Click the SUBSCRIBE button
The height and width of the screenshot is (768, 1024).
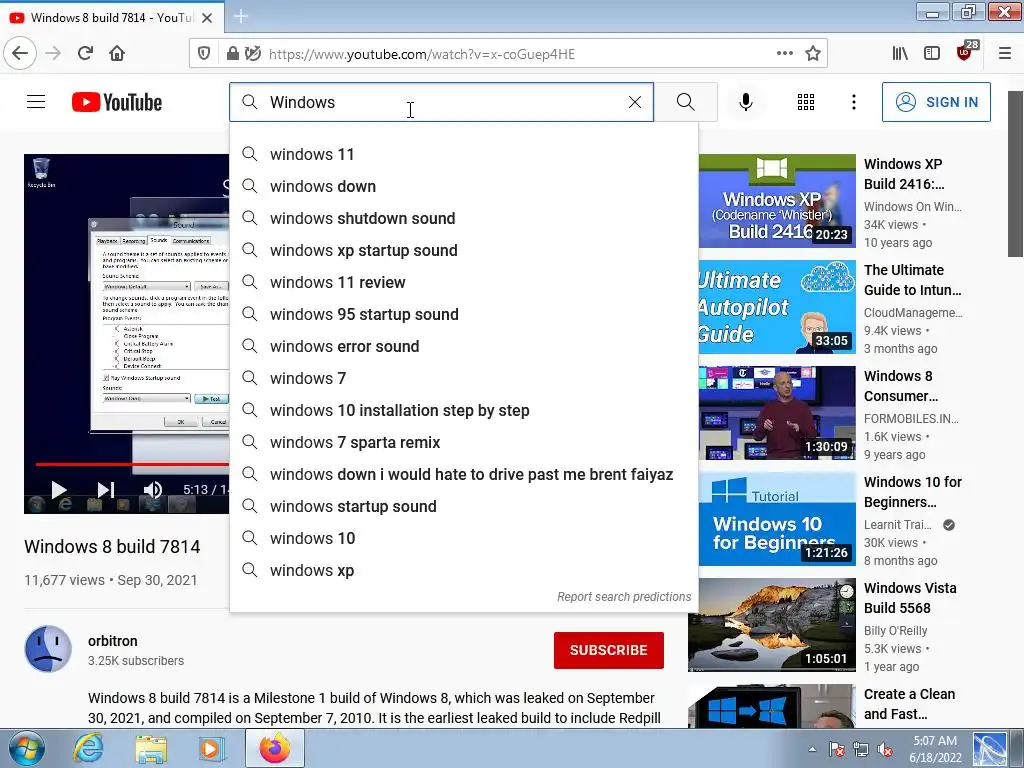[609, 650]
